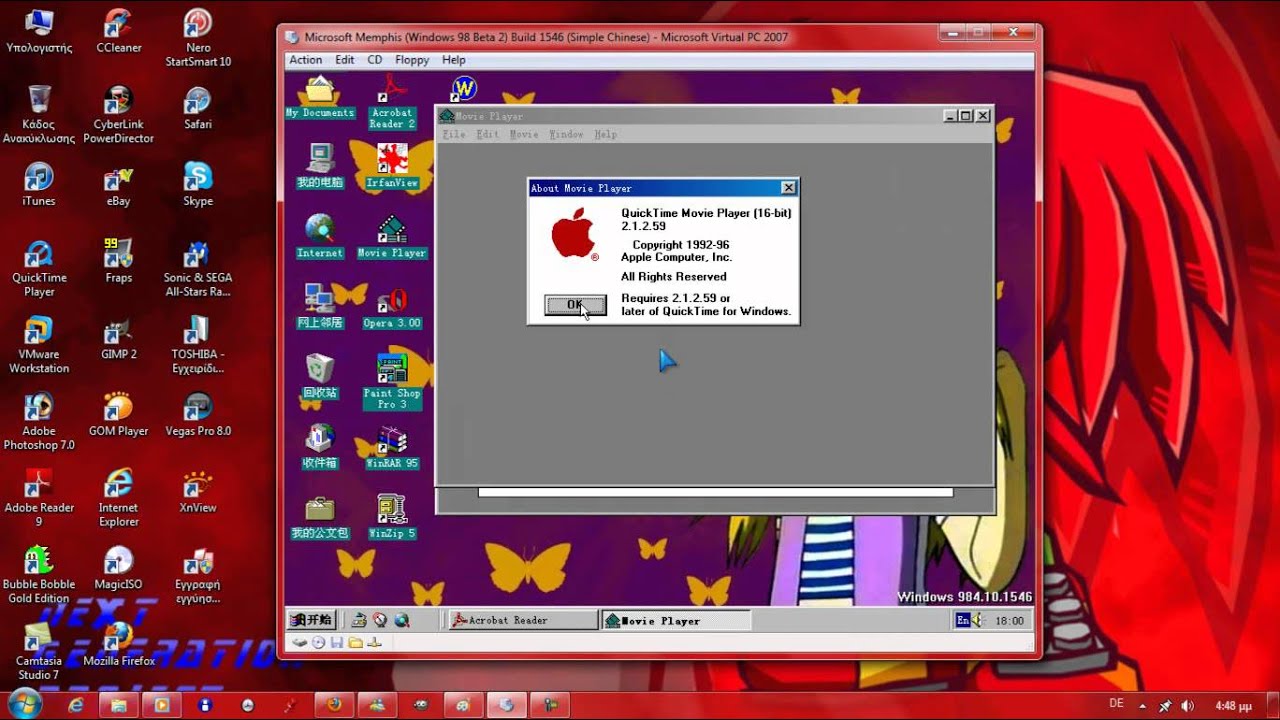The image size is (1280, 720).
Task: Click OK in About Movie Player dialog
Action: click(x=575, y=305)
